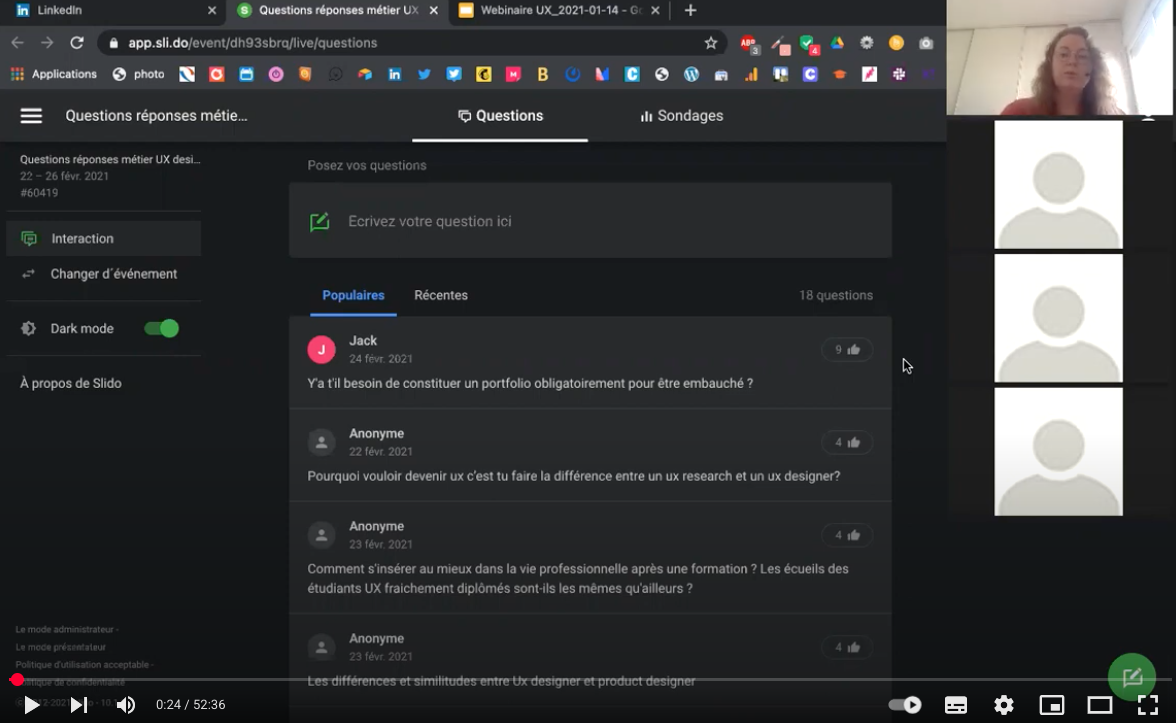Click the browser address bar URL
Viewport: 1176px width, 723px height.
pos(253,43)
